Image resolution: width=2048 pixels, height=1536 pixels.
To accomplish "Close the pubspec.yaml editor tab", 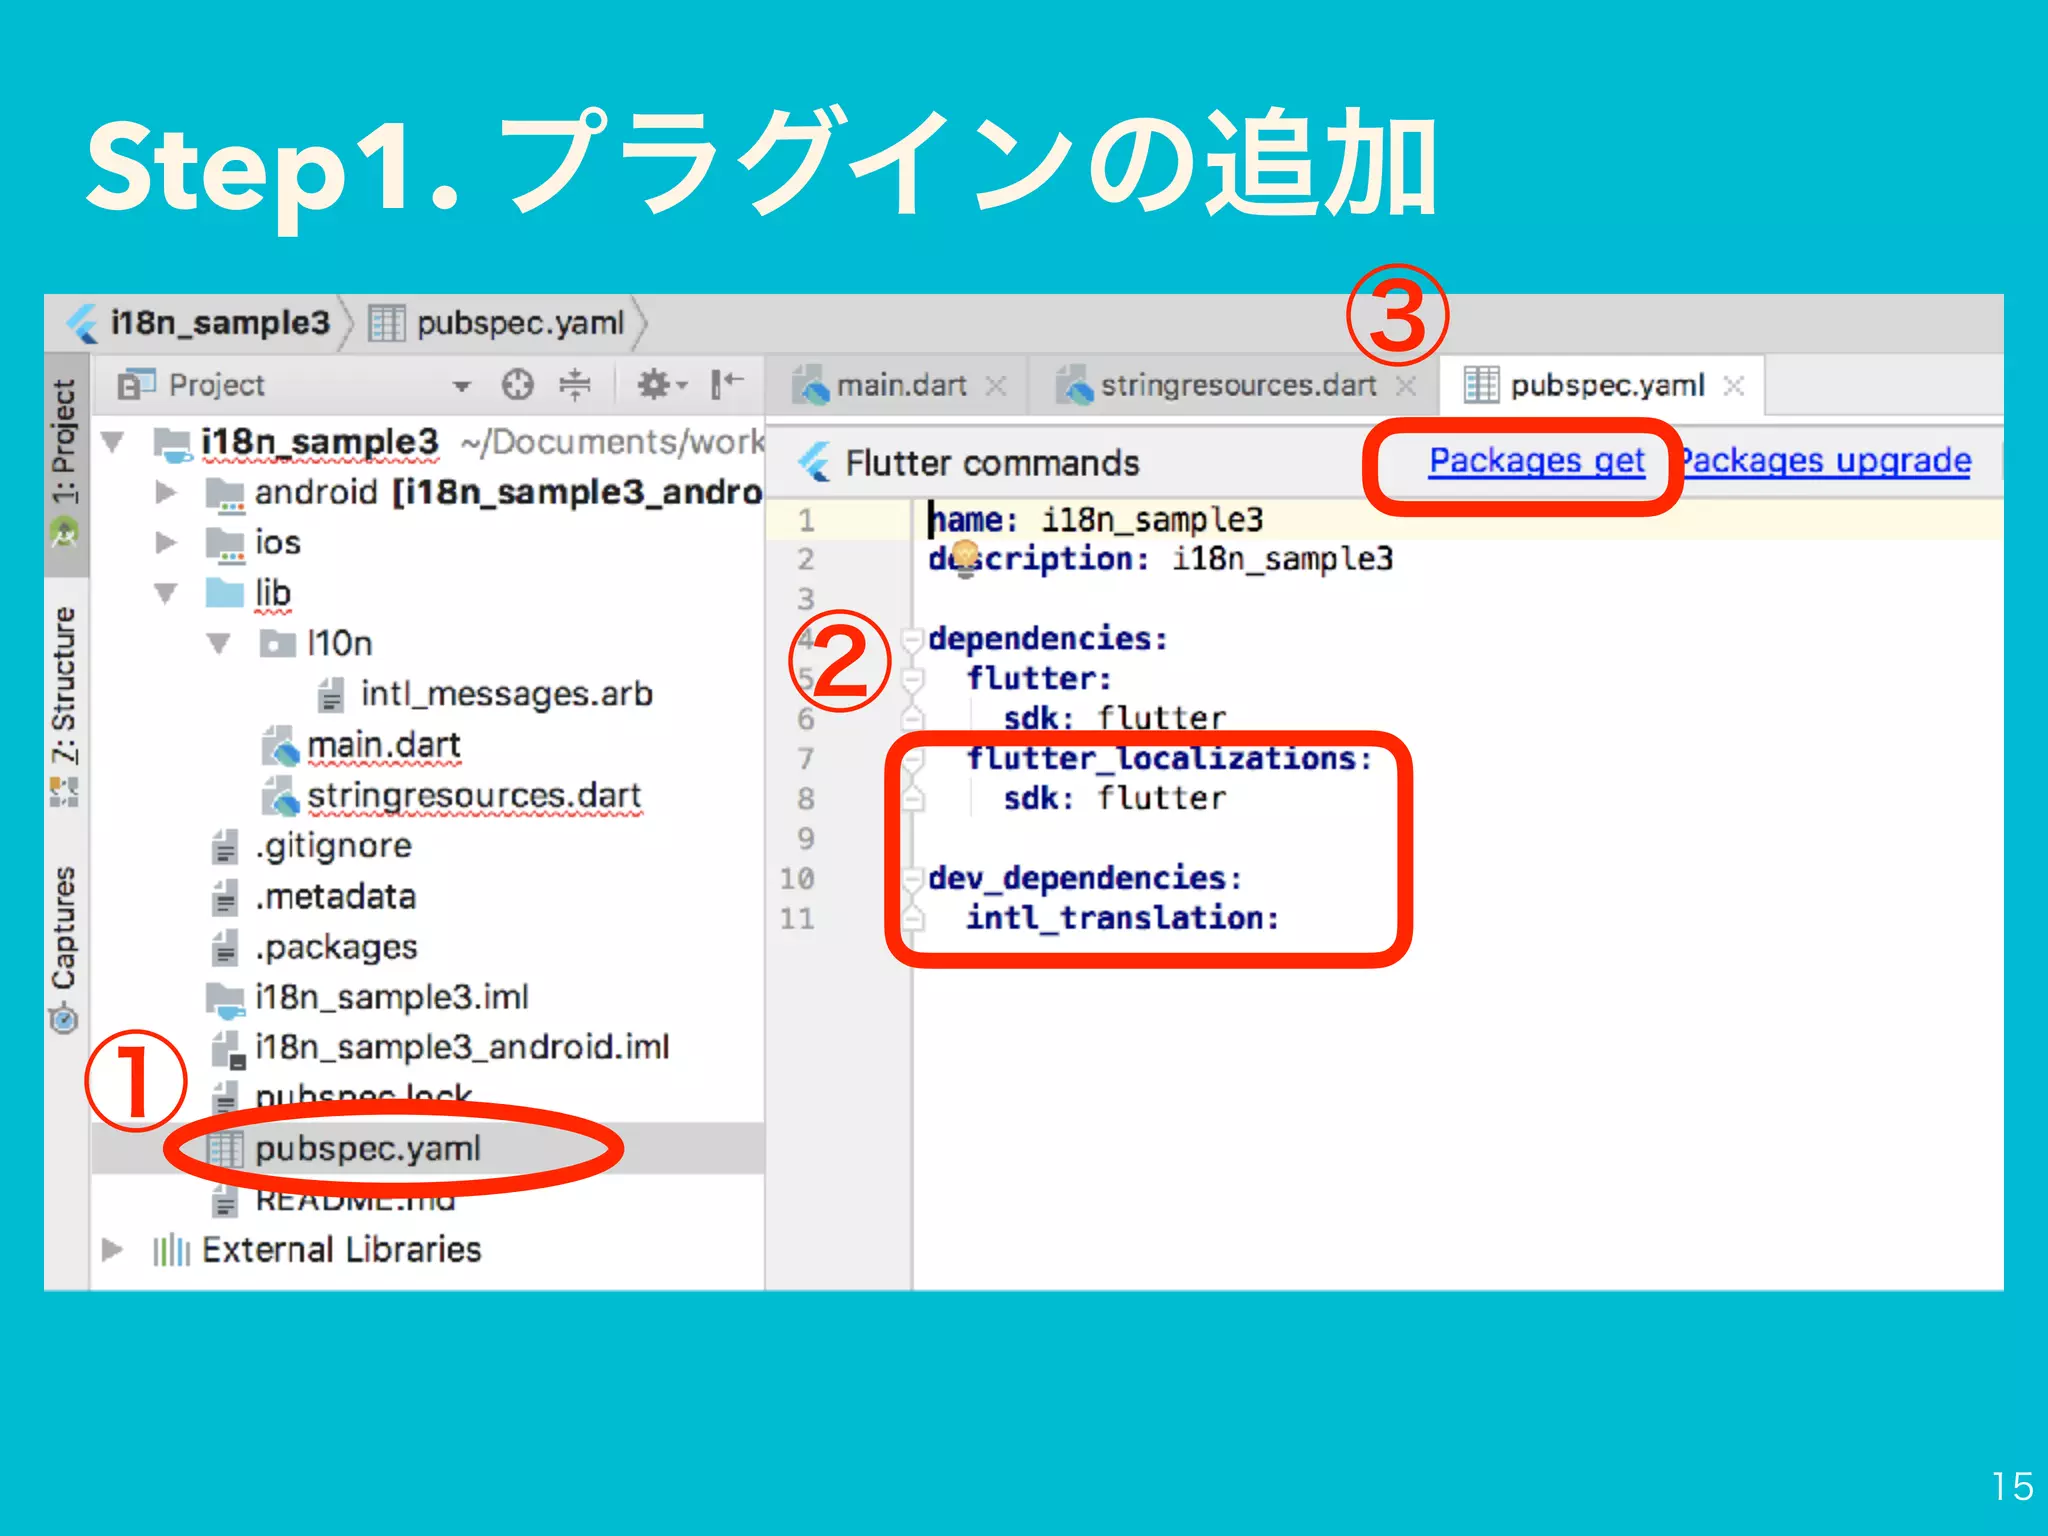I will pyautogui.click(x=1735, y=386).
